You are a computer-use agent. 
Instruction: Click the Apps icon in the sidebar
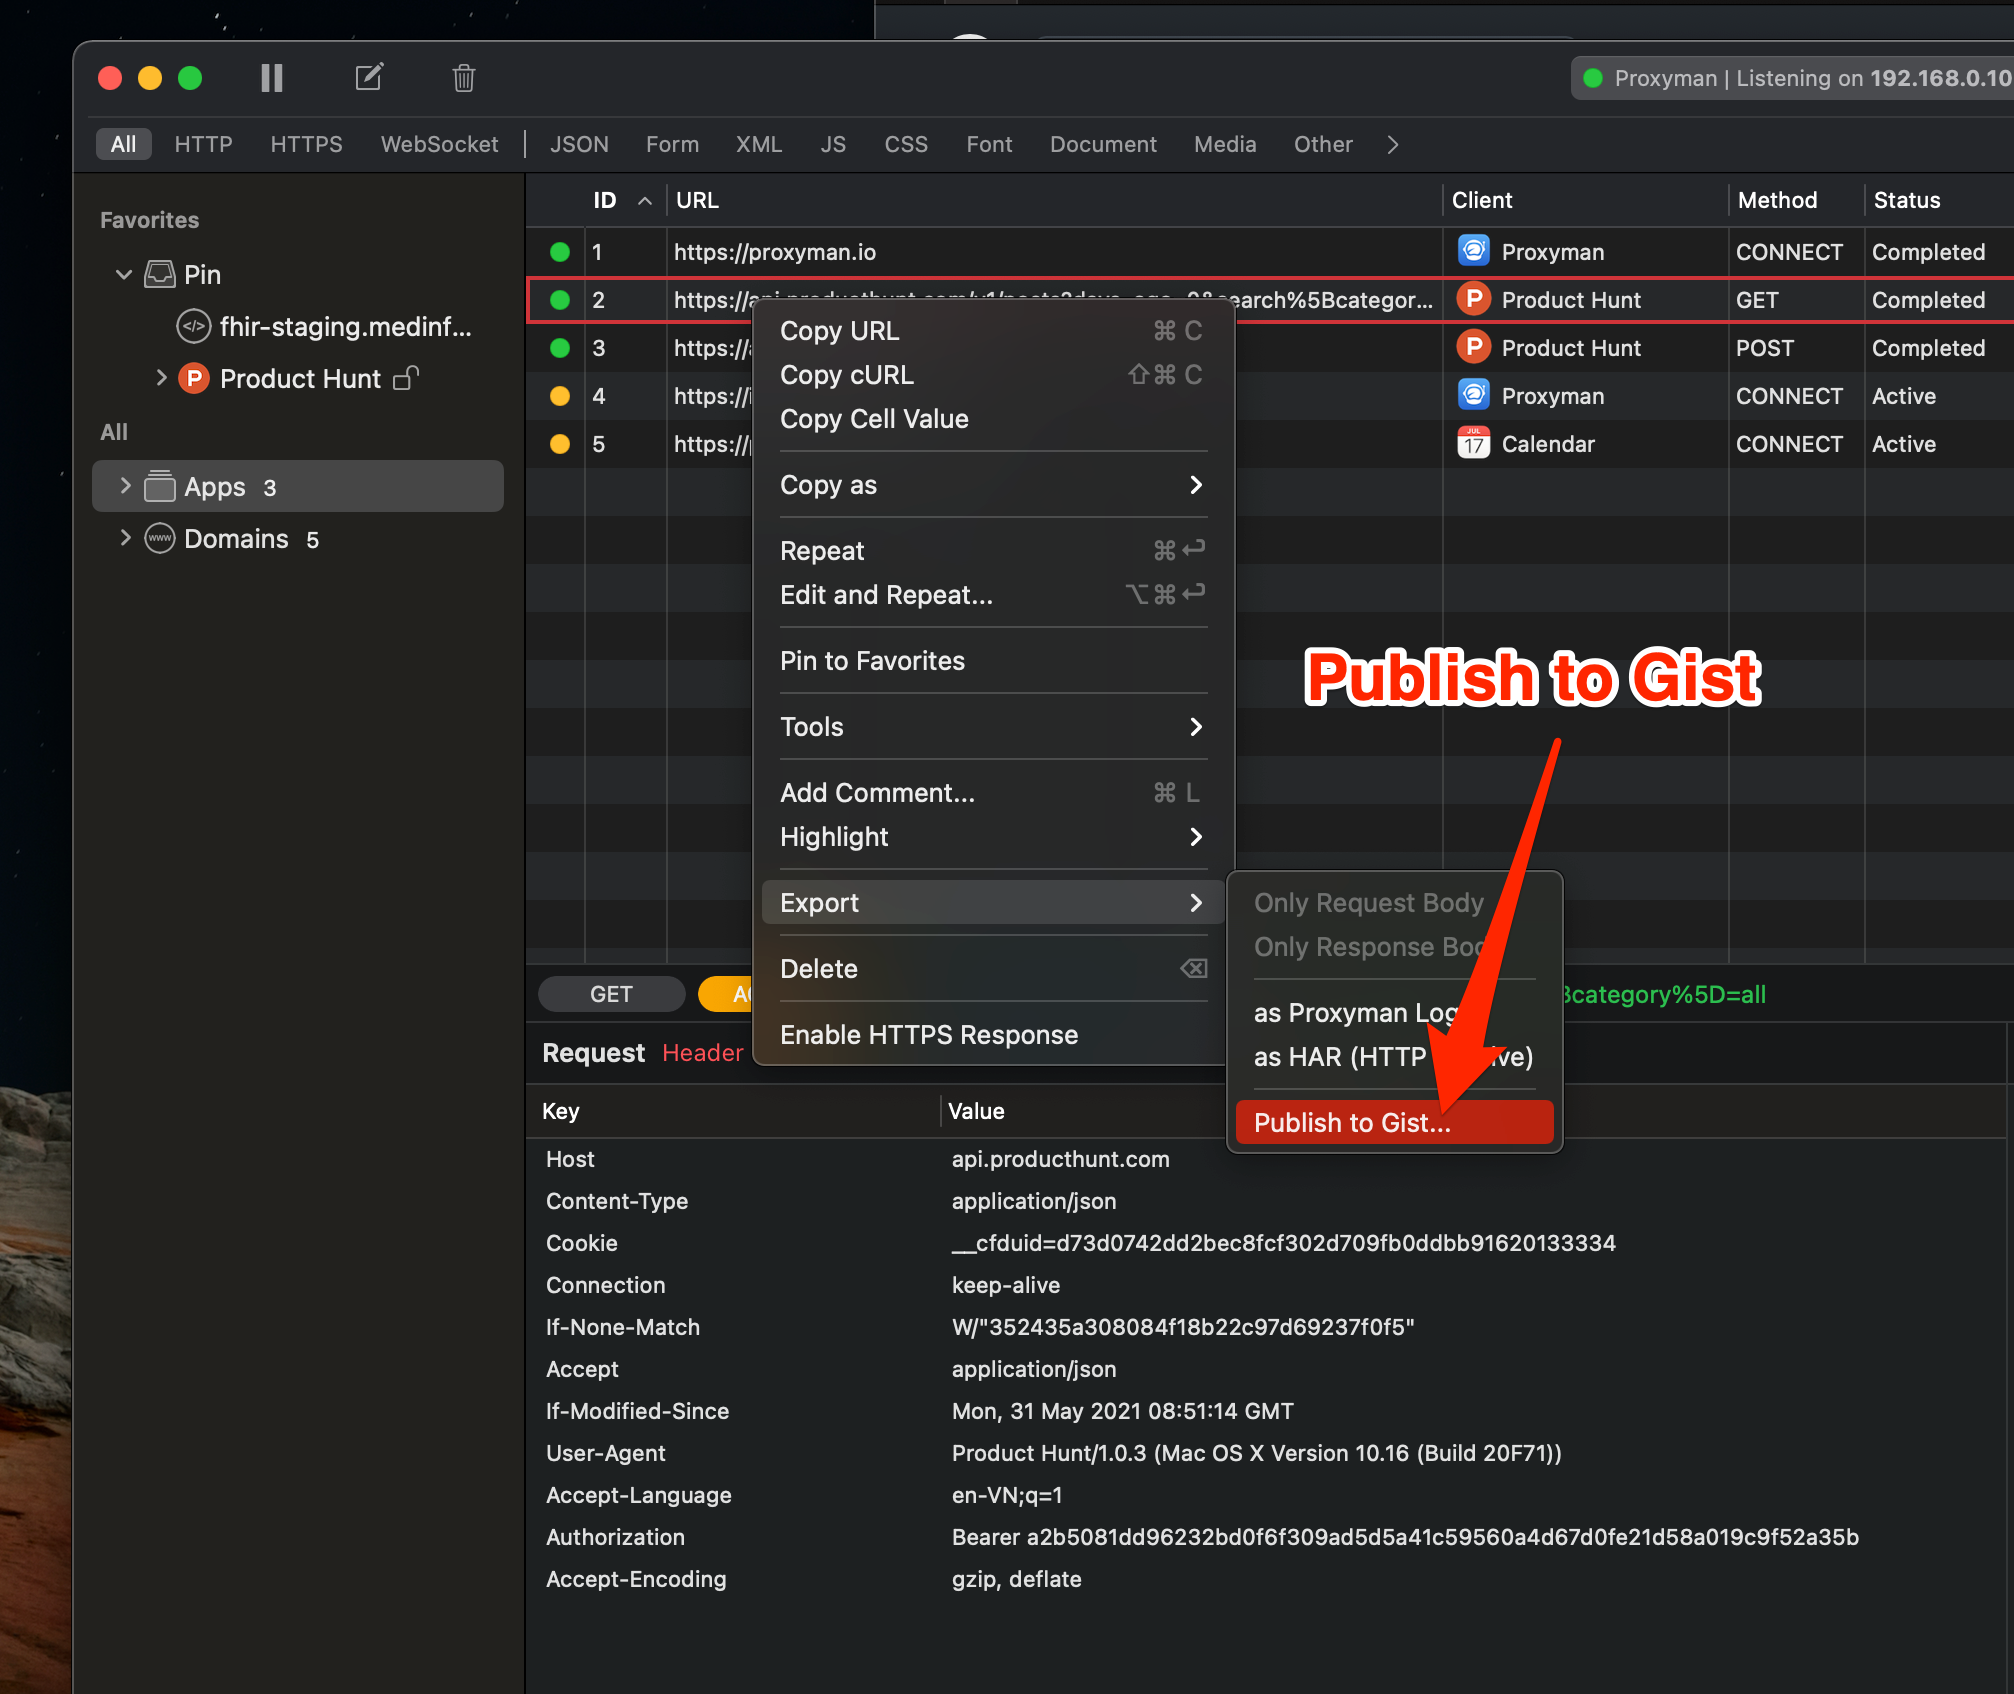[x=160, y=487]
